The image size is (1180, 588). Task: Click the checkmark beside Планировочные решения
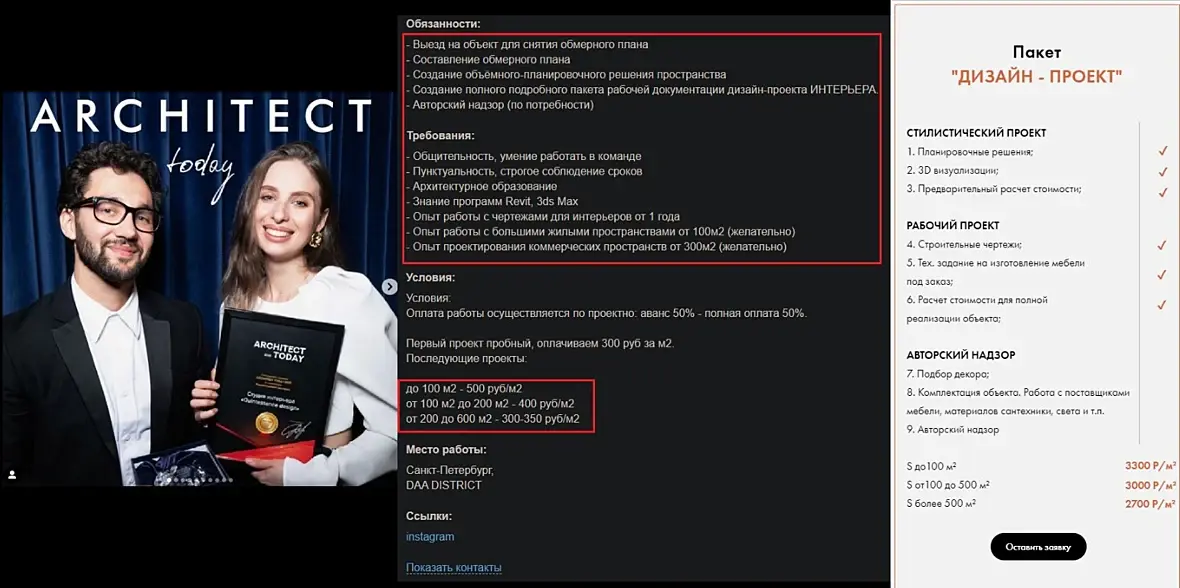(x=1163, y=152)
